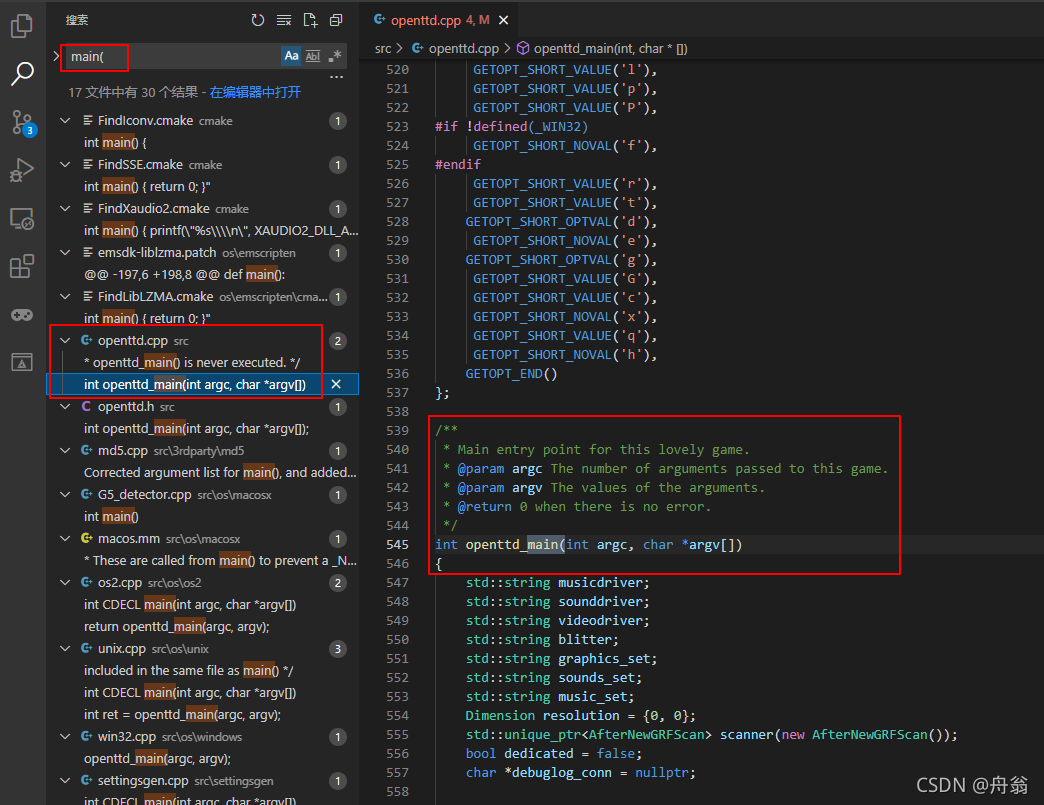This screenshot has width=1044, height=805.
Task: Collapse win32.cpp results group
Action: coord(65,736)
